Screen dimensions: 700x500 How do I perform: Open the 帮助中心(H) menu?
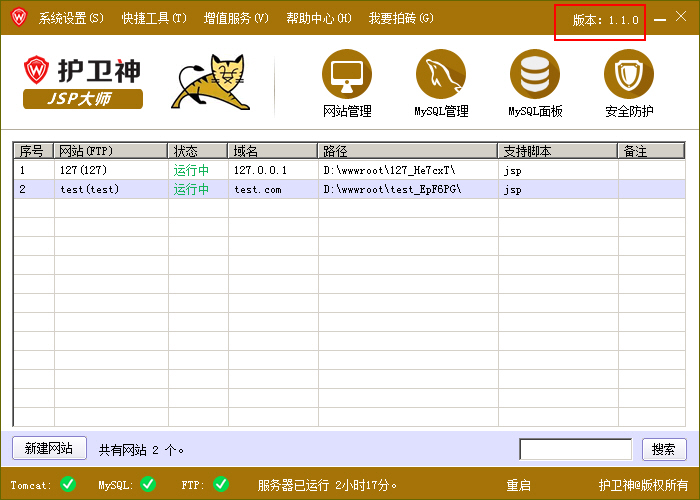319,18
